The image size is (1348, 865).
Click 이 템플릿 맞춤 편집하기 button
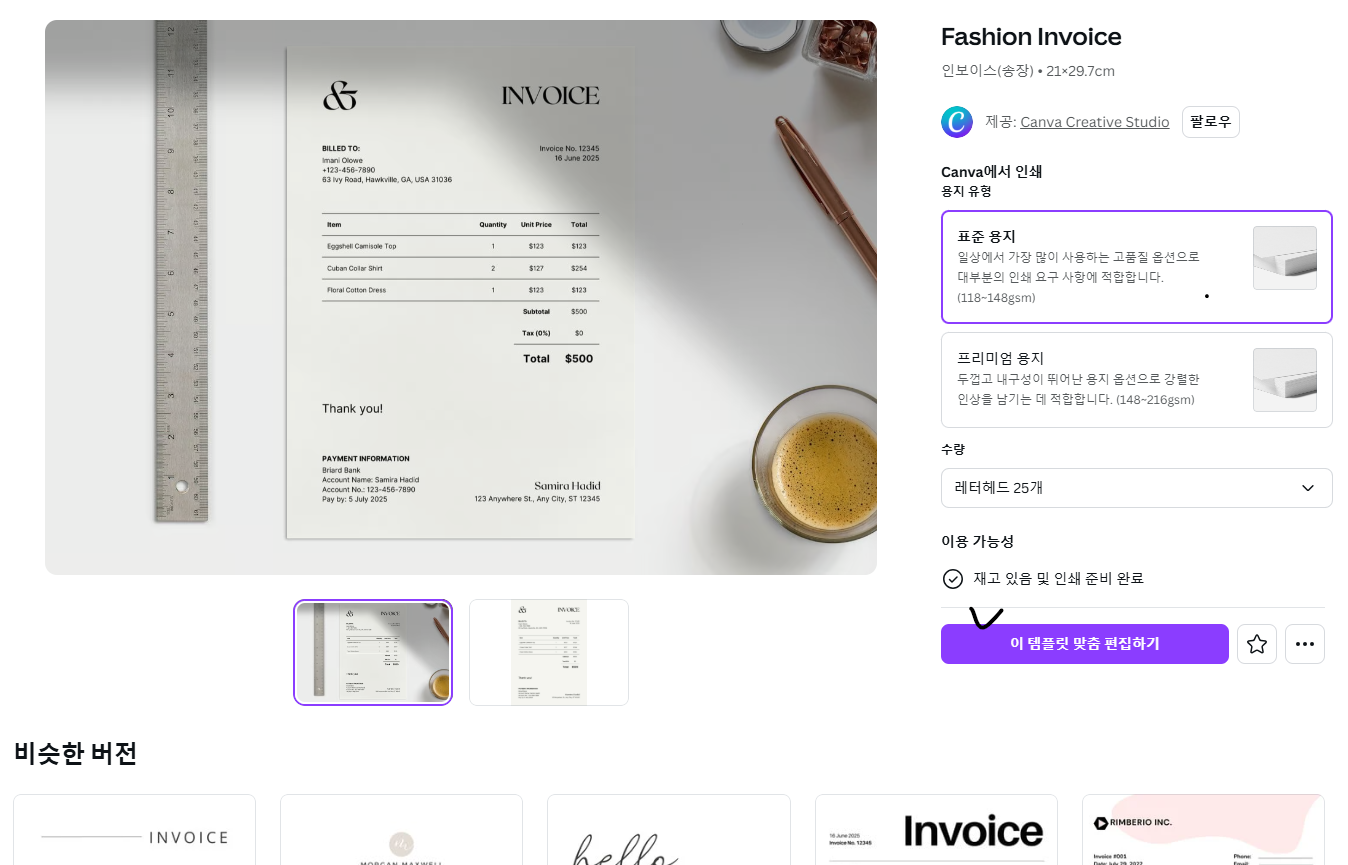1085,644
